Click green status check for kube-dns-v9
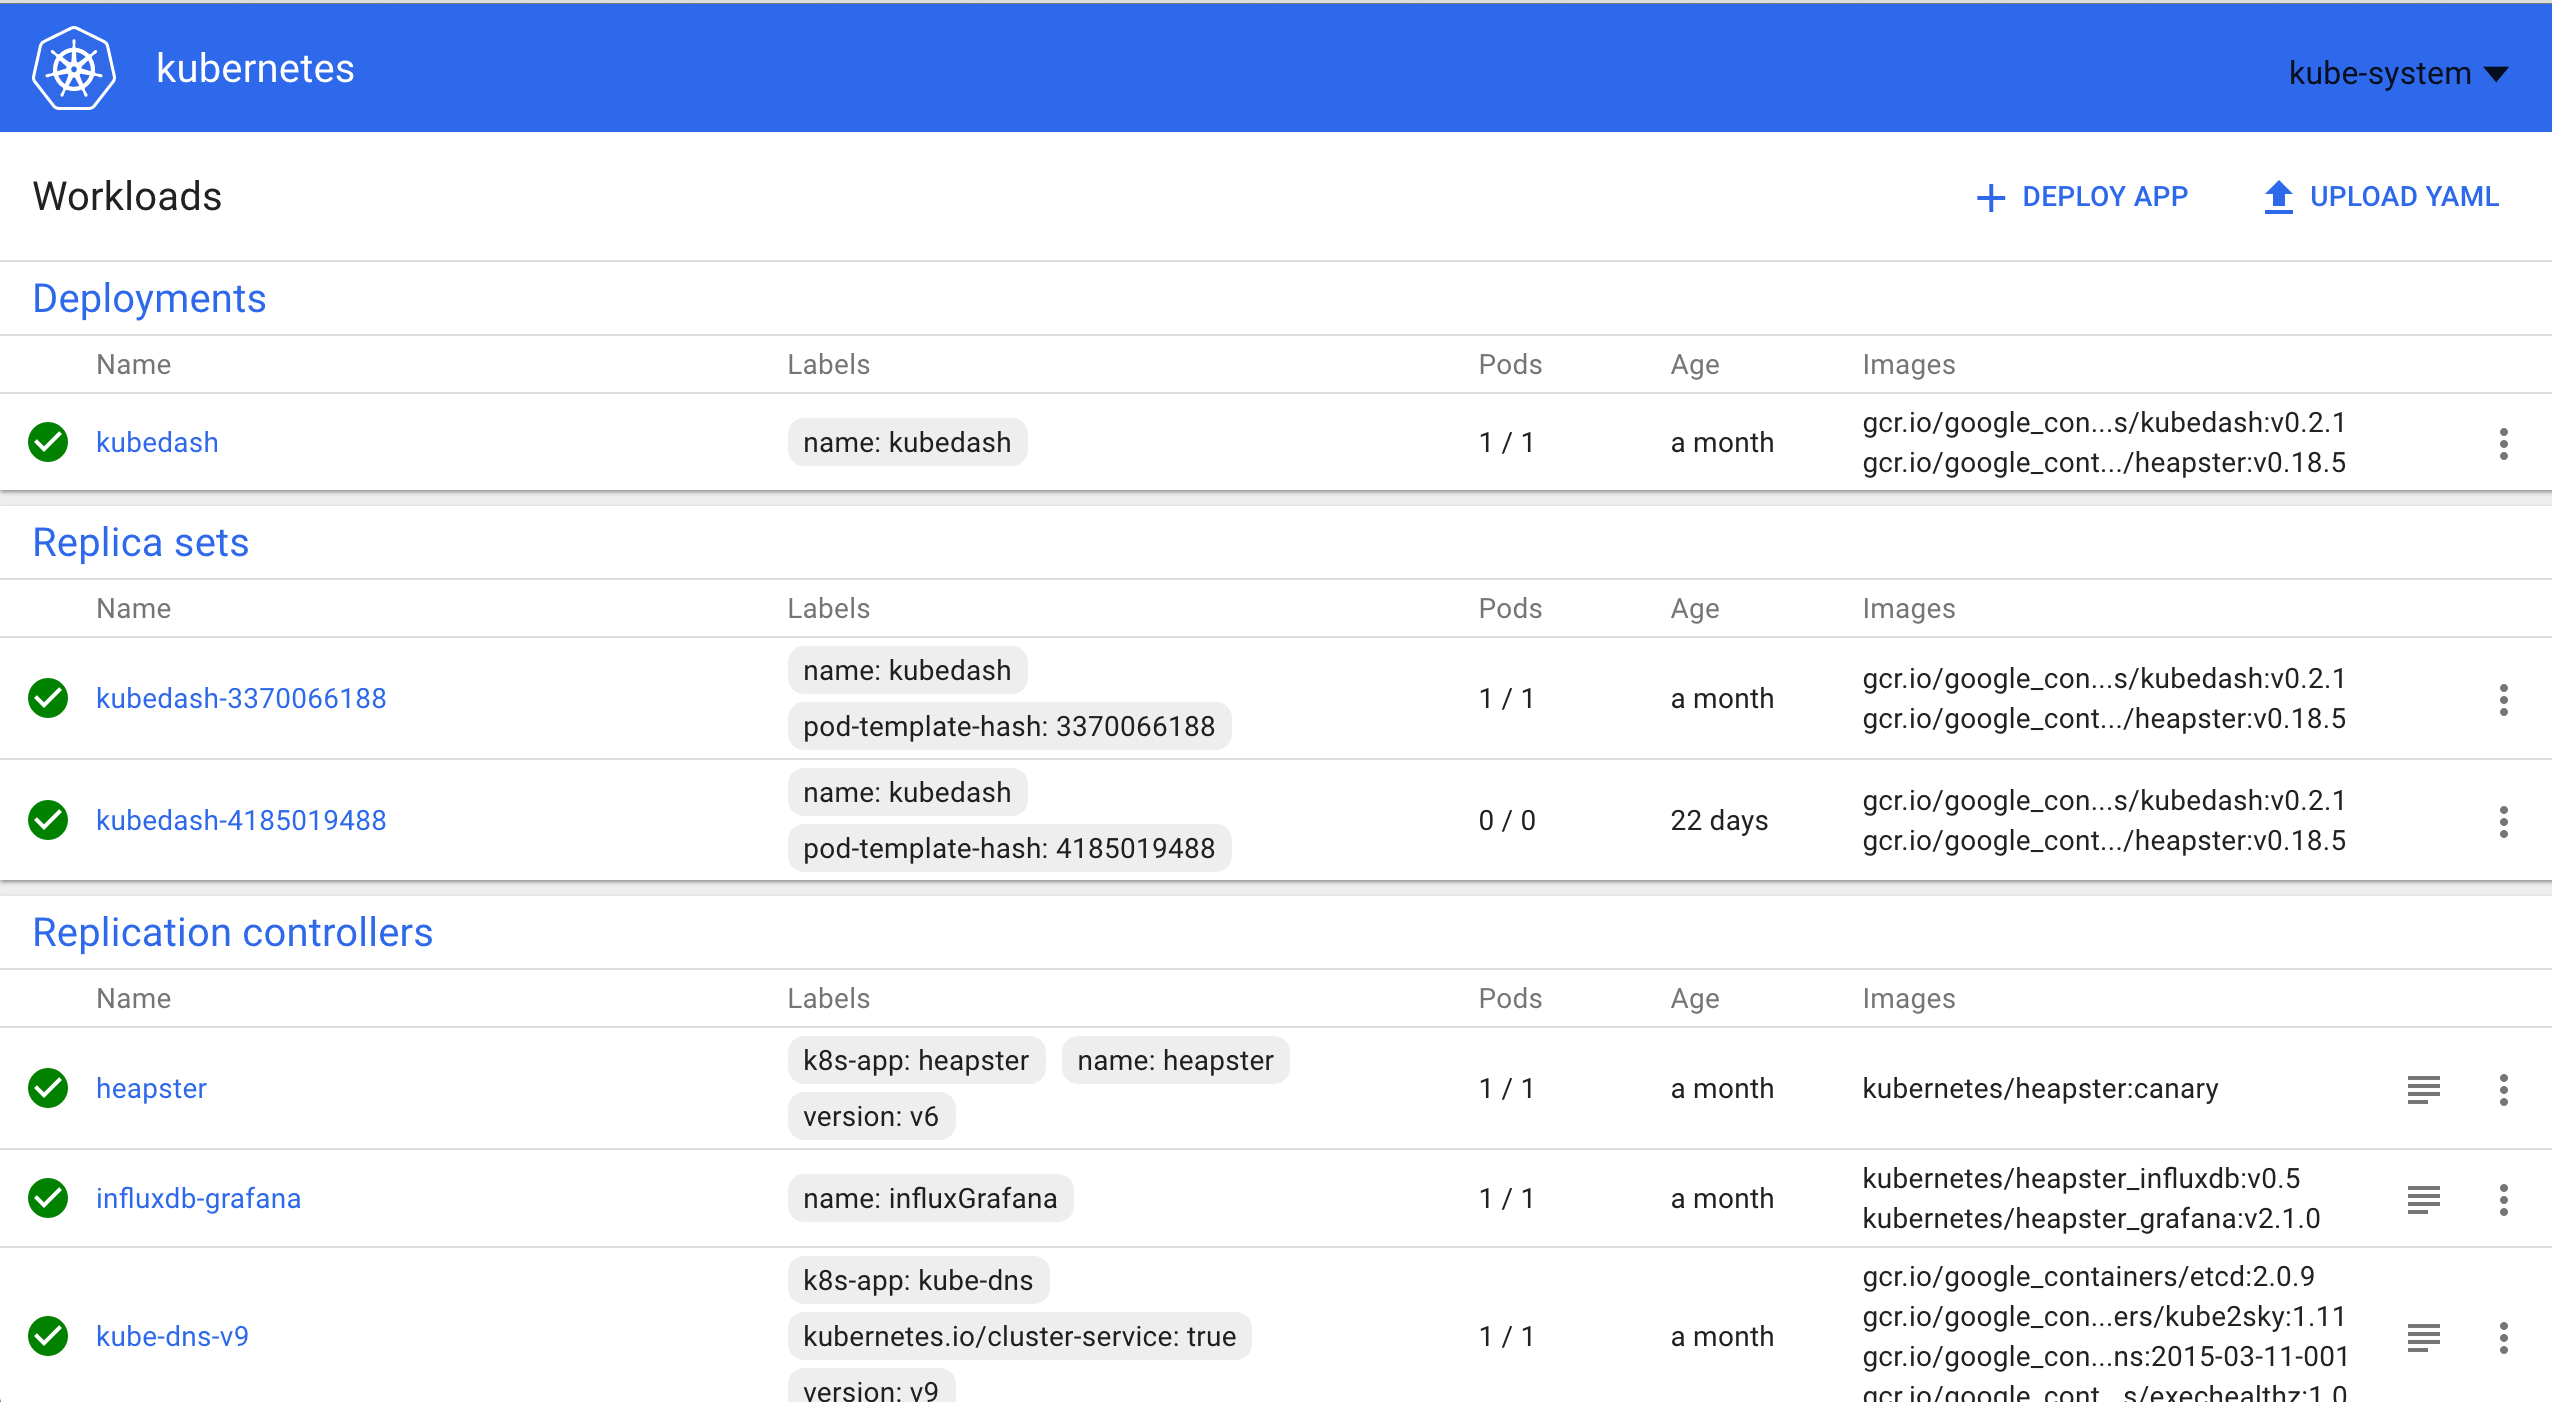Image resolution: width=2552 pixels, height=1402 pixels. click(48, 1336)
